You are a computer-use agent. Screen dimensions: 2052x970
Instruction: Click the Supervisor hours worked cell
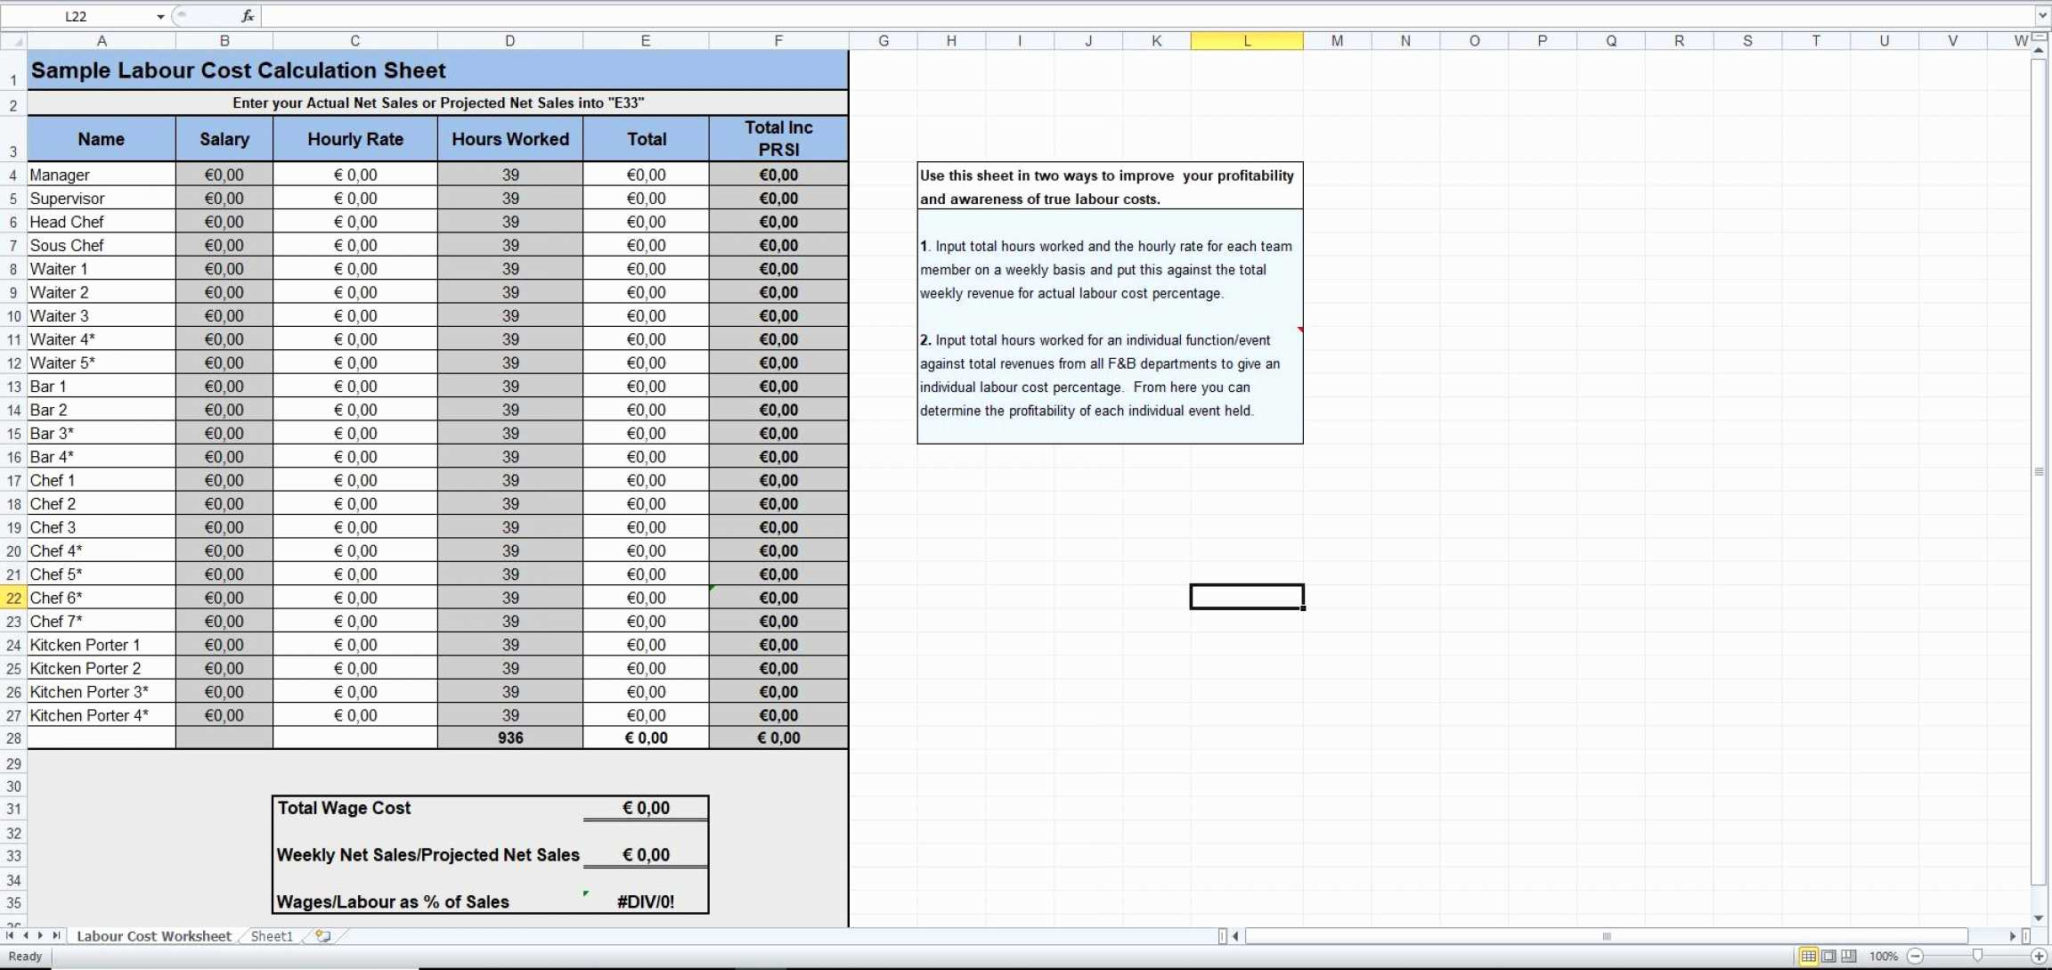[x=510, y=198]
